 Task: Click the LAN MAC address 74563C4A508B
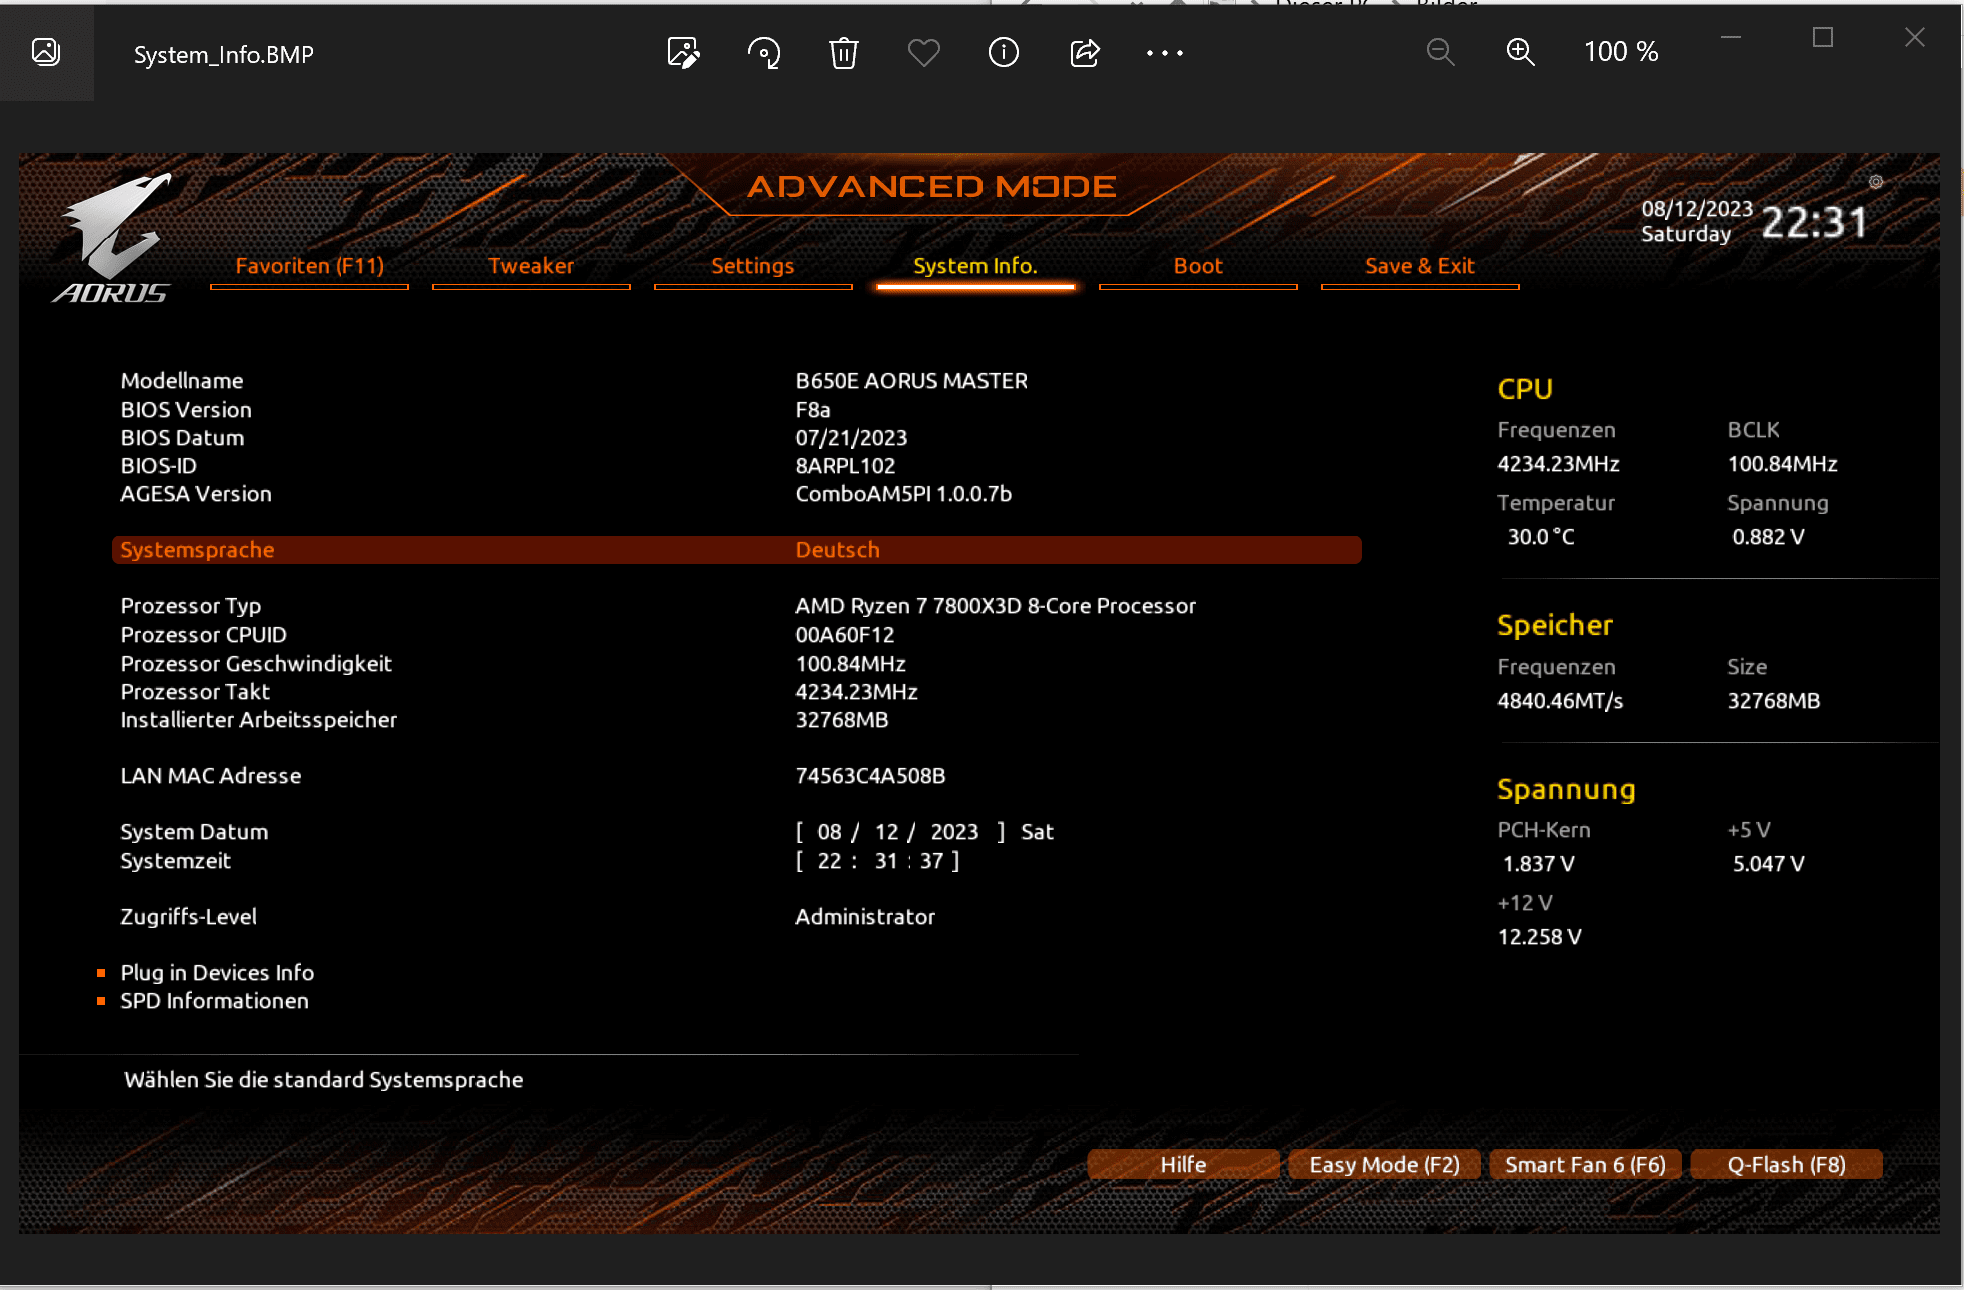pos(870,776)
